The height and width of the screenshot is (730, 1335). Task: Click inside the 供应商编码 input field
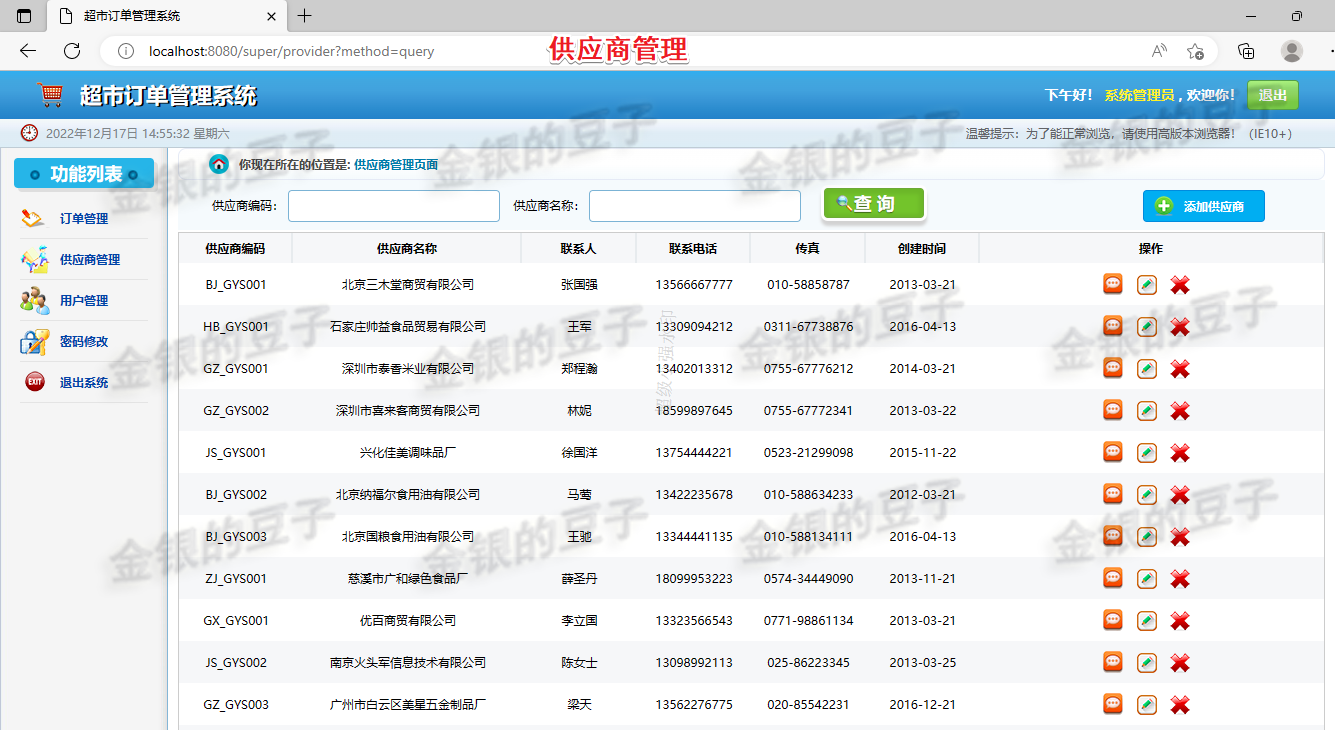[x=393, y=205]
